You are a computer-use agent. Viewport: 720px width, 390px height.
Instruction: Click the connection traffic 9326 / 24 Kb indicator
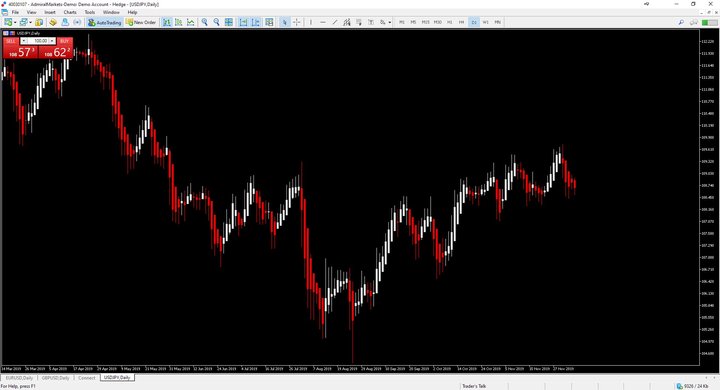tap(692, 386)
